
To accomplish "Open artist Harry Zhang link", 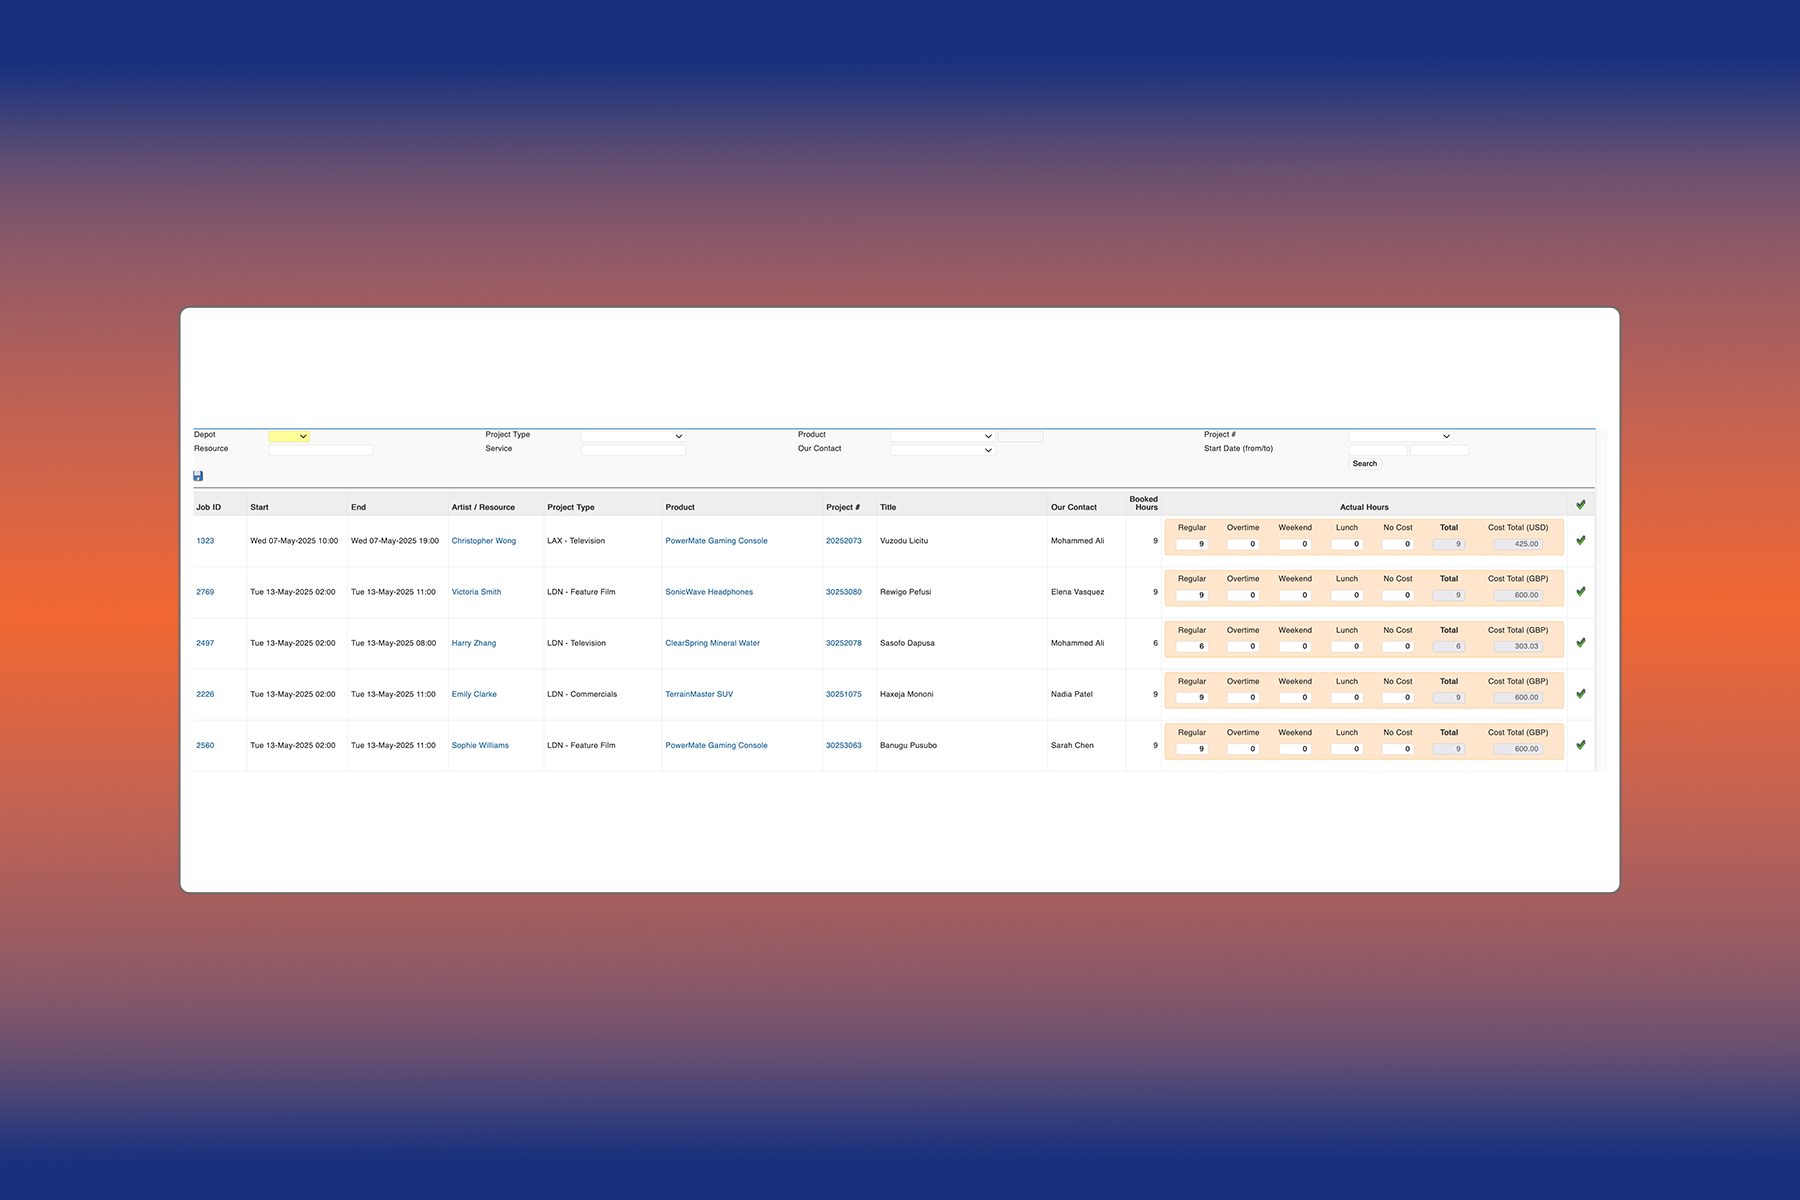I will point(474,643).
